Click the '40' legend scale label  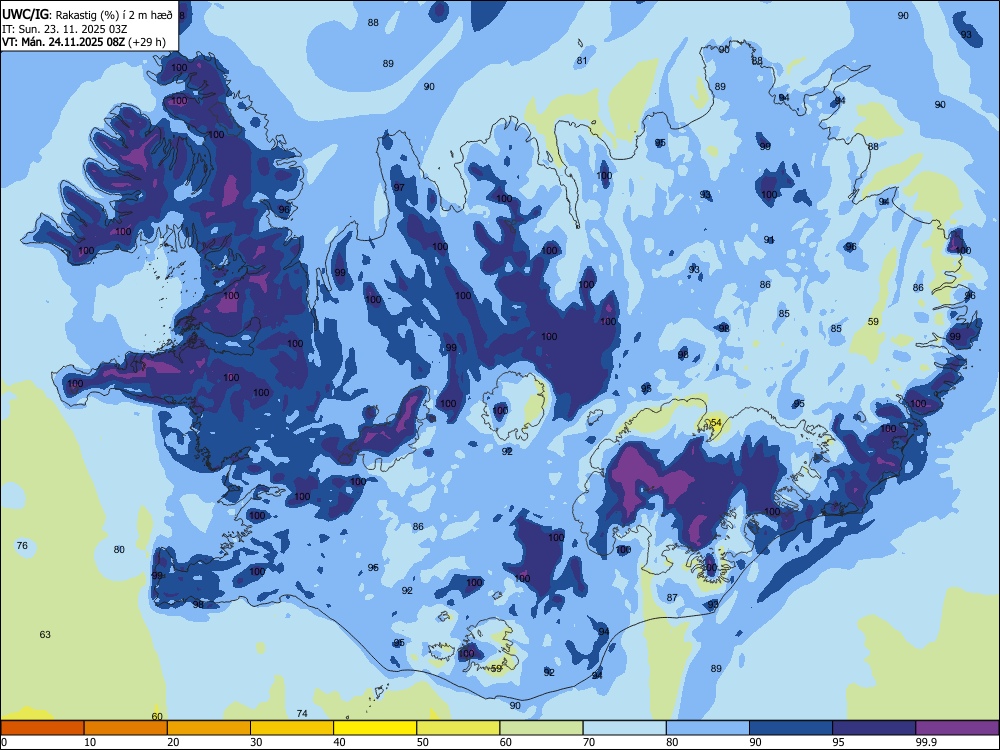tap(339, 742)
